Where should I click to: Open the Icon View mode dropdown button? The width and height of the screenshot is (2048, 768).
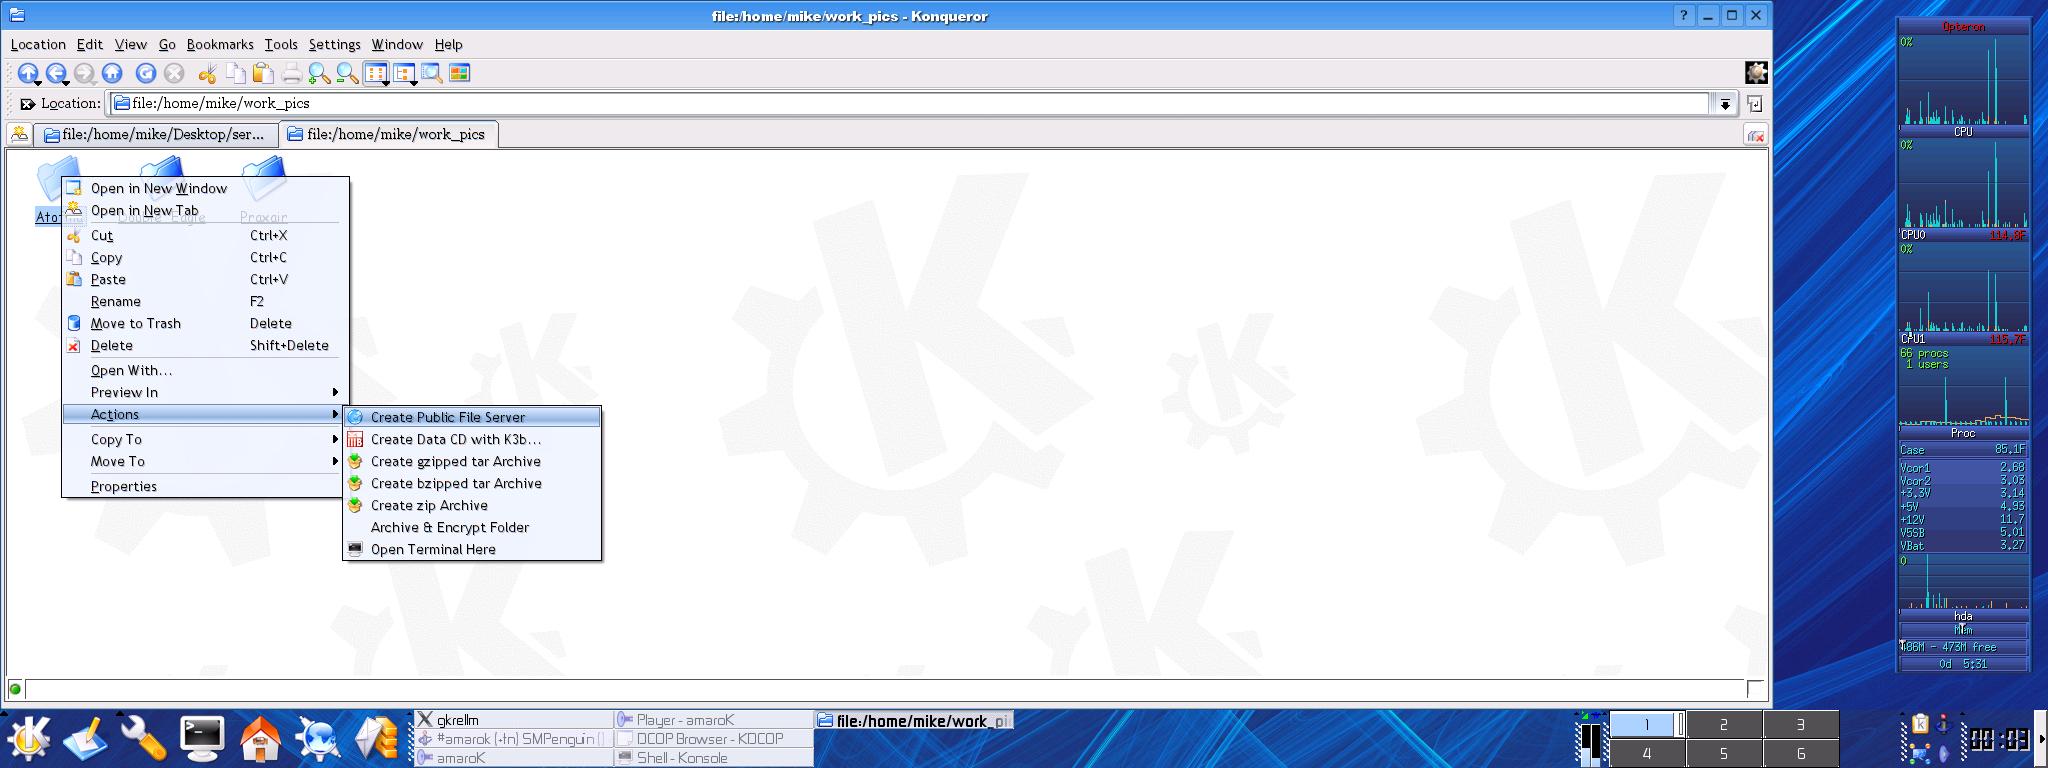point(377,73)
